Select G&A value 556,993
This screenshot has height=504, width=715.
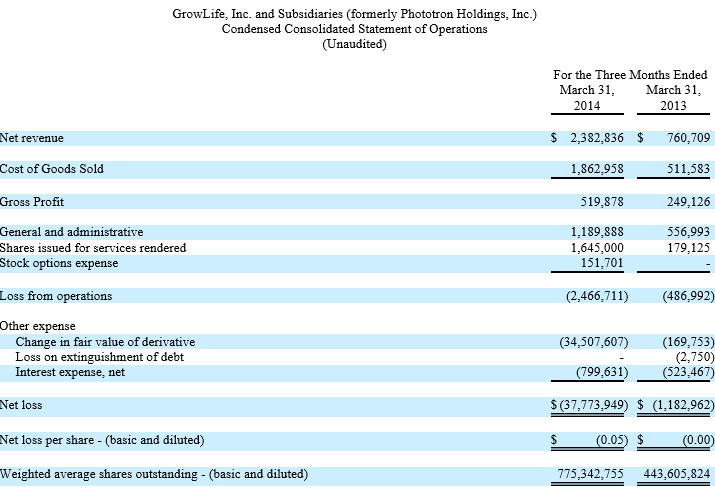click(x=689, y=232)
